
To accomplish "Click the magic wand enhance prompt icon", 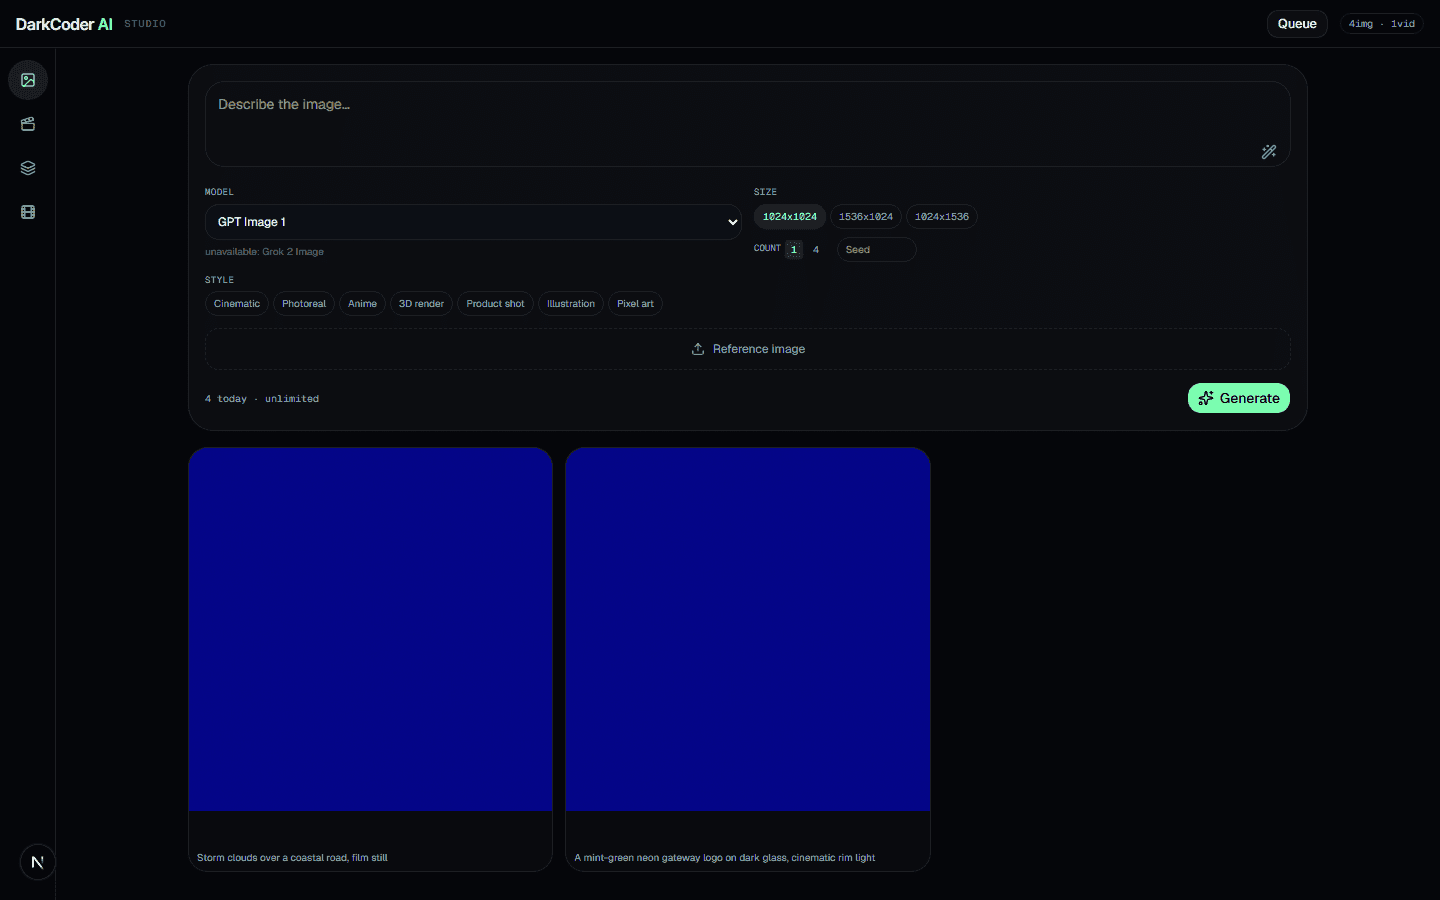I will pyautogui.click(x=1269, y=152).
